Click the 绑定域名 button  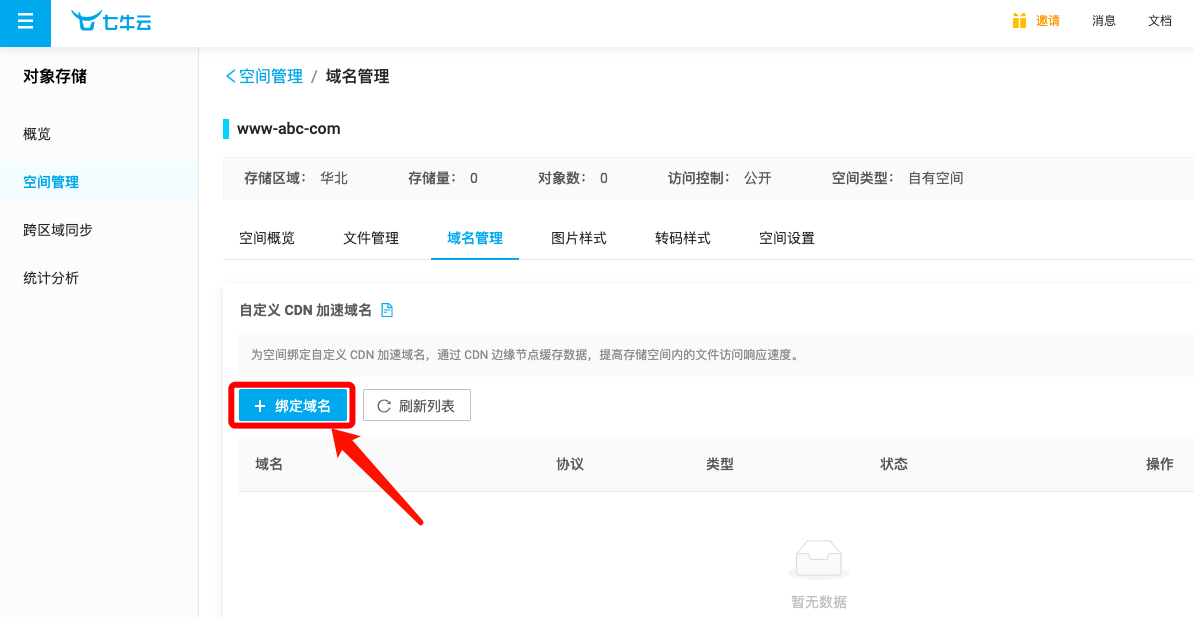[x=293, y=405]
